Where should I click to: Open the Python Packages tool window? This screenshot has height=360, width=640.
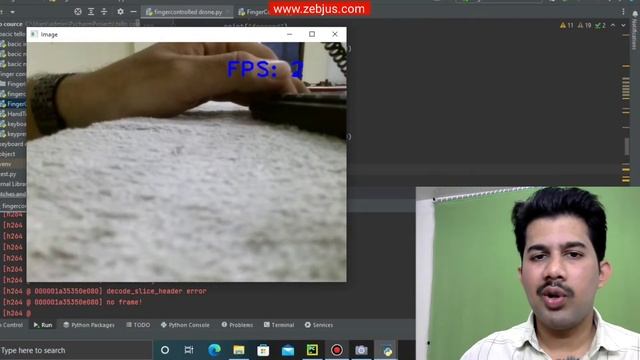pyautogui.click(x=89, y=325)
